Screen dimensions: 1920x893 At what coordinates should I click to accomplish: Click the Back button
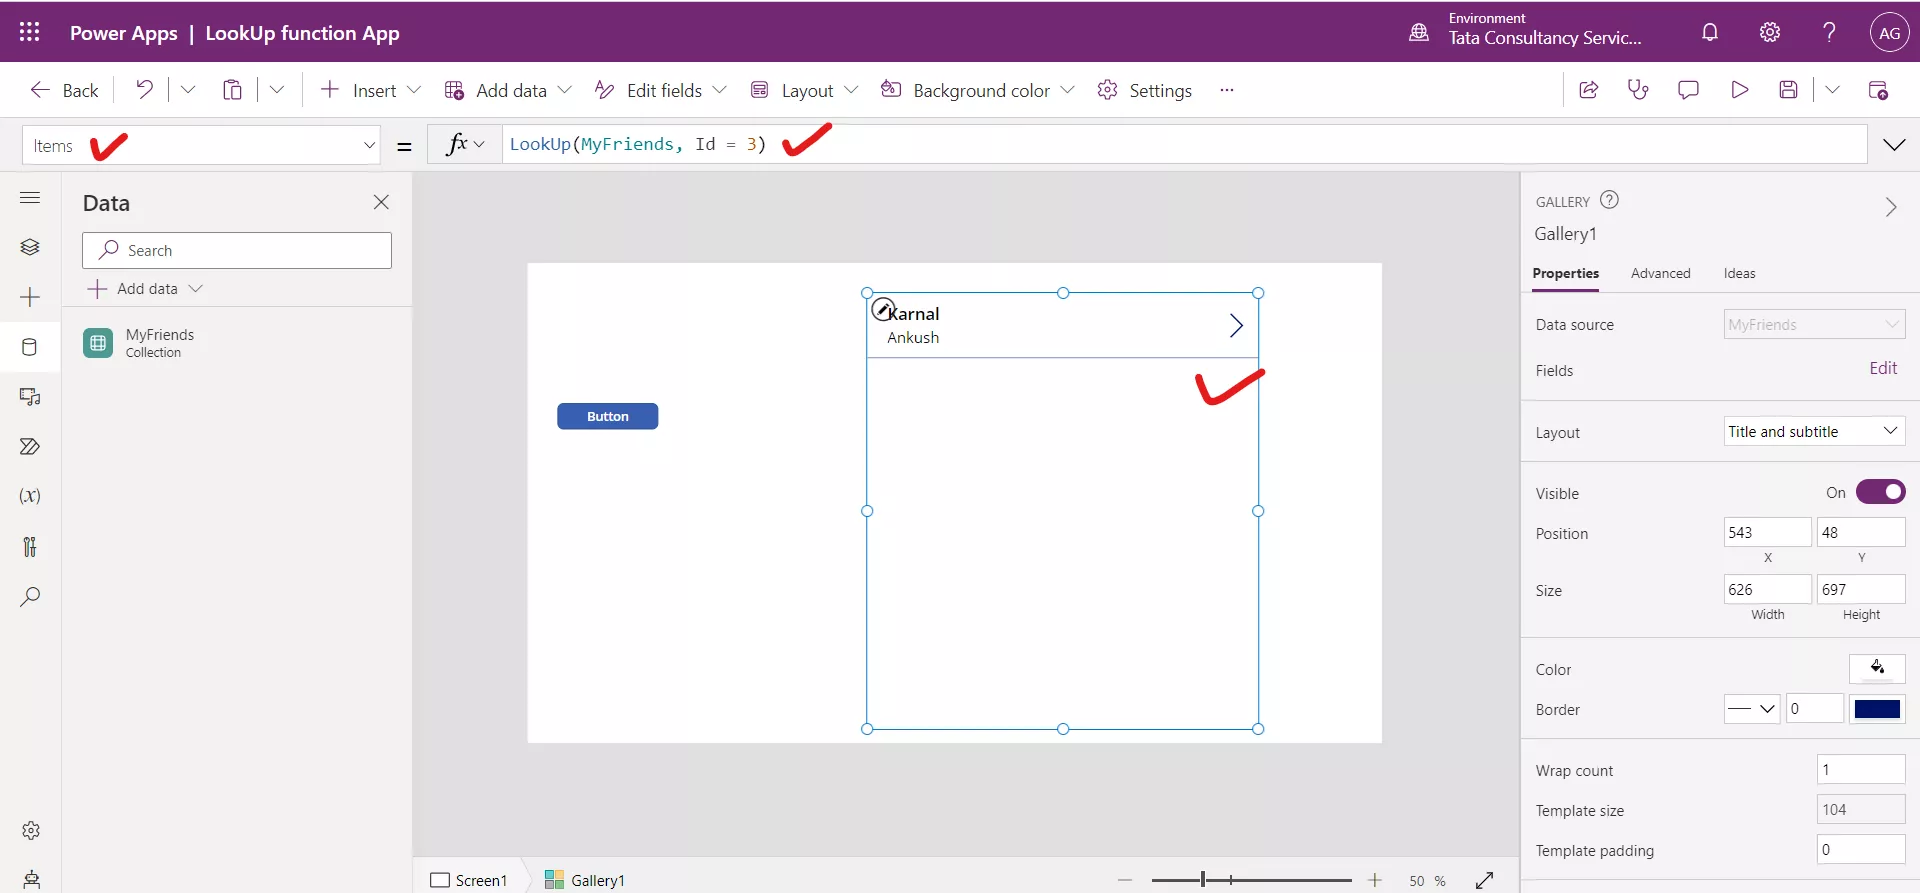[65, 90]
